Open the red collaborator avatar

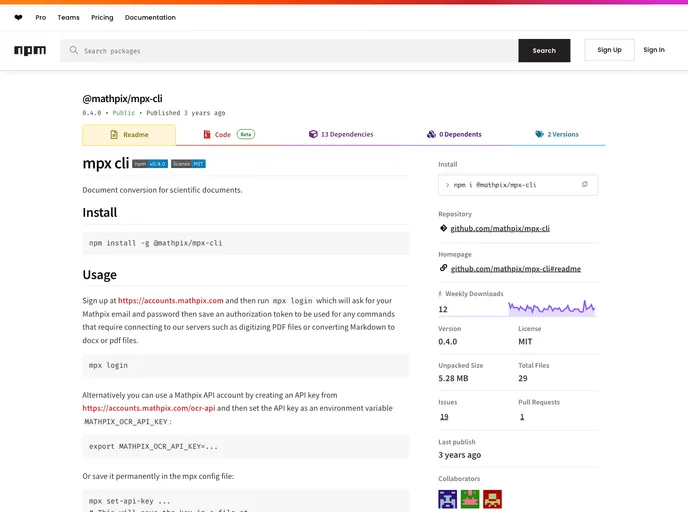click(492, 499)
